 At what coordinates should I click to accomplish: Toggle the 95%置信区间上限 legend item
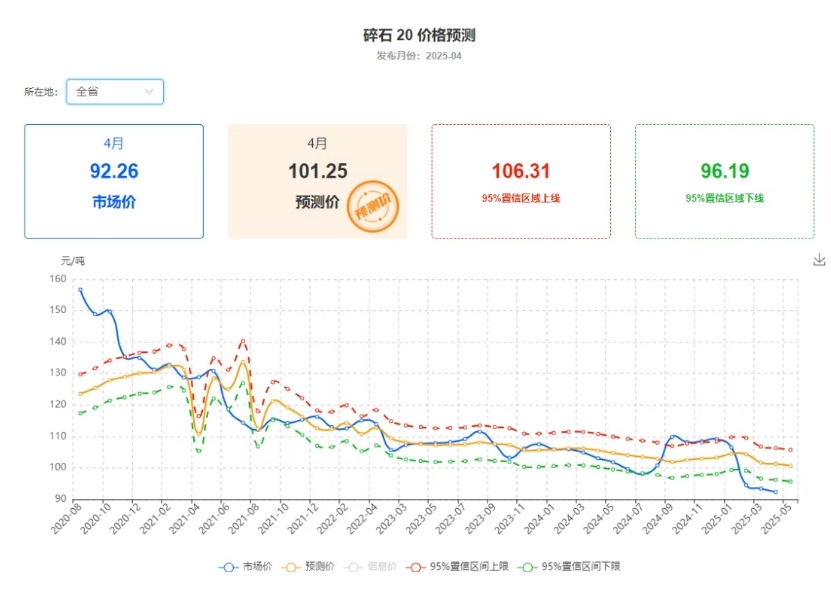click(x=457, y=567)
